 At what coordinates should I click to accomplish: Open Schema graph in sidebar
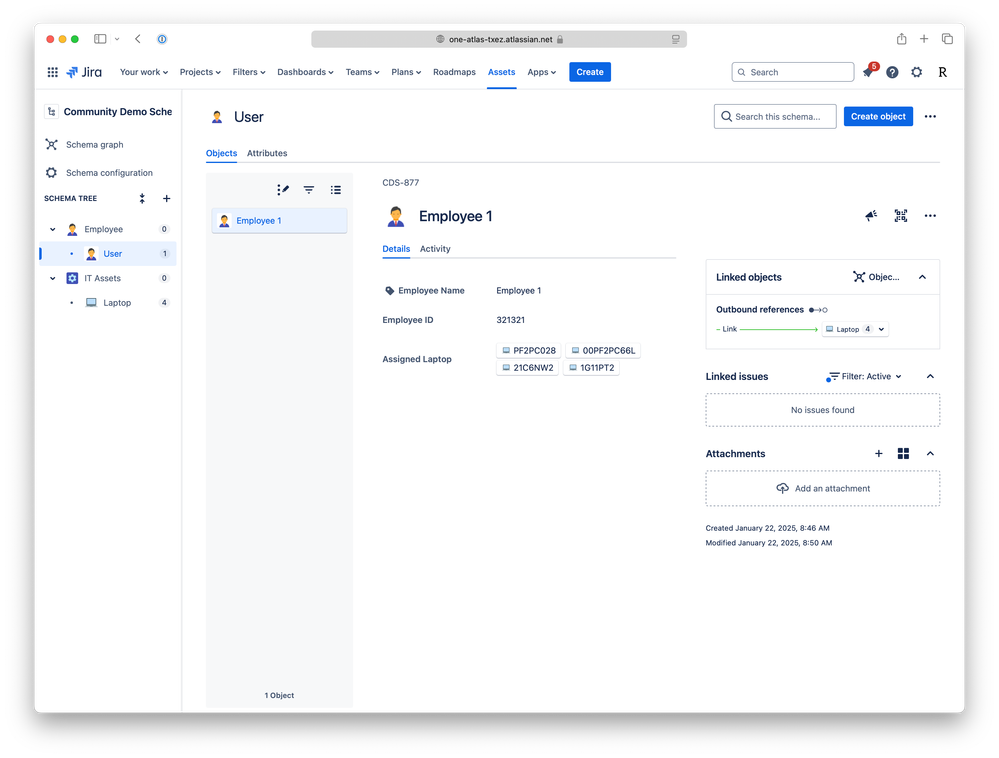[94, 145]
